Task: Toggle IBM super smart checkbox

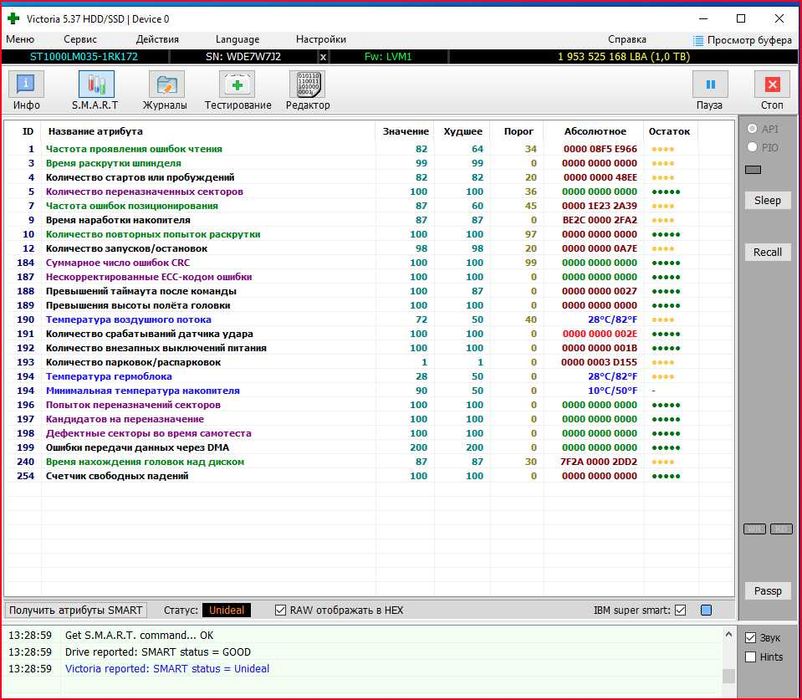Action: (680, 610)
